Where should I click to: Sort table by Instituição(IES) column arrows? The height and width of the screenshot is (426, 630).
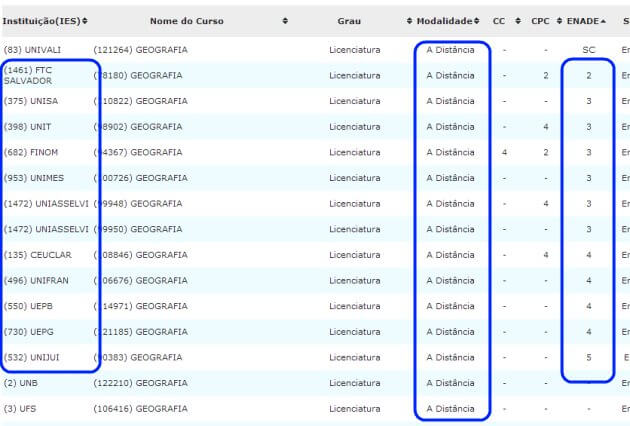[85, 21]
